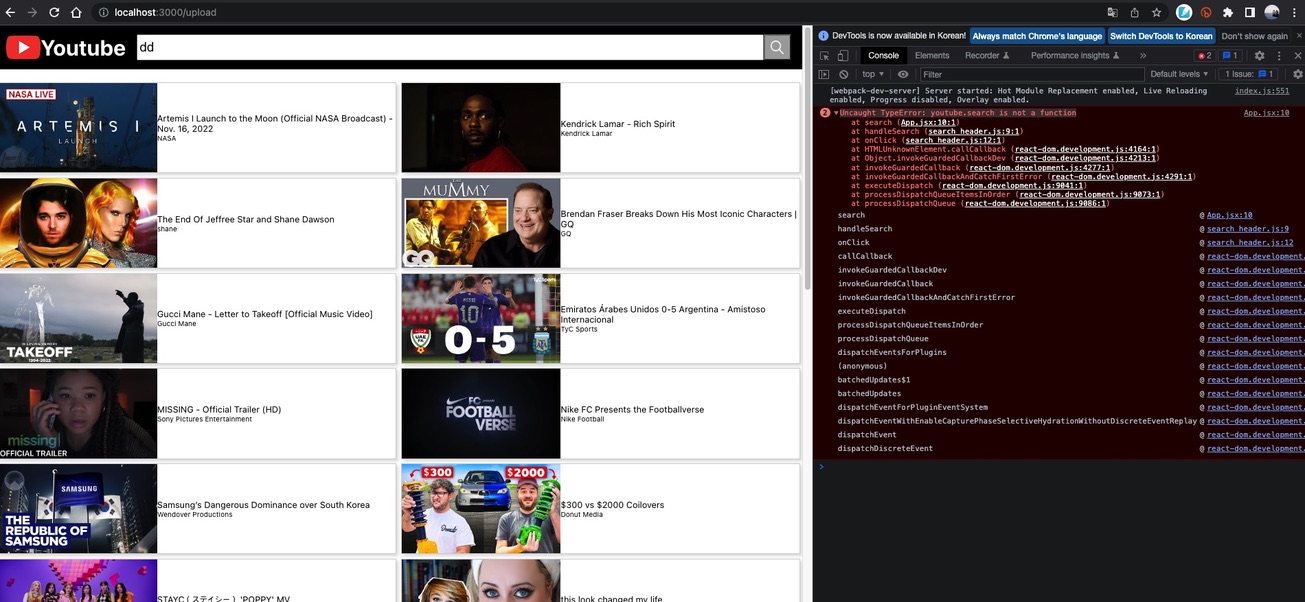Open the react-dom.development.js:4164:1 stack link
Viewport: 1305px width, 602px height.
pos(1086,149)
